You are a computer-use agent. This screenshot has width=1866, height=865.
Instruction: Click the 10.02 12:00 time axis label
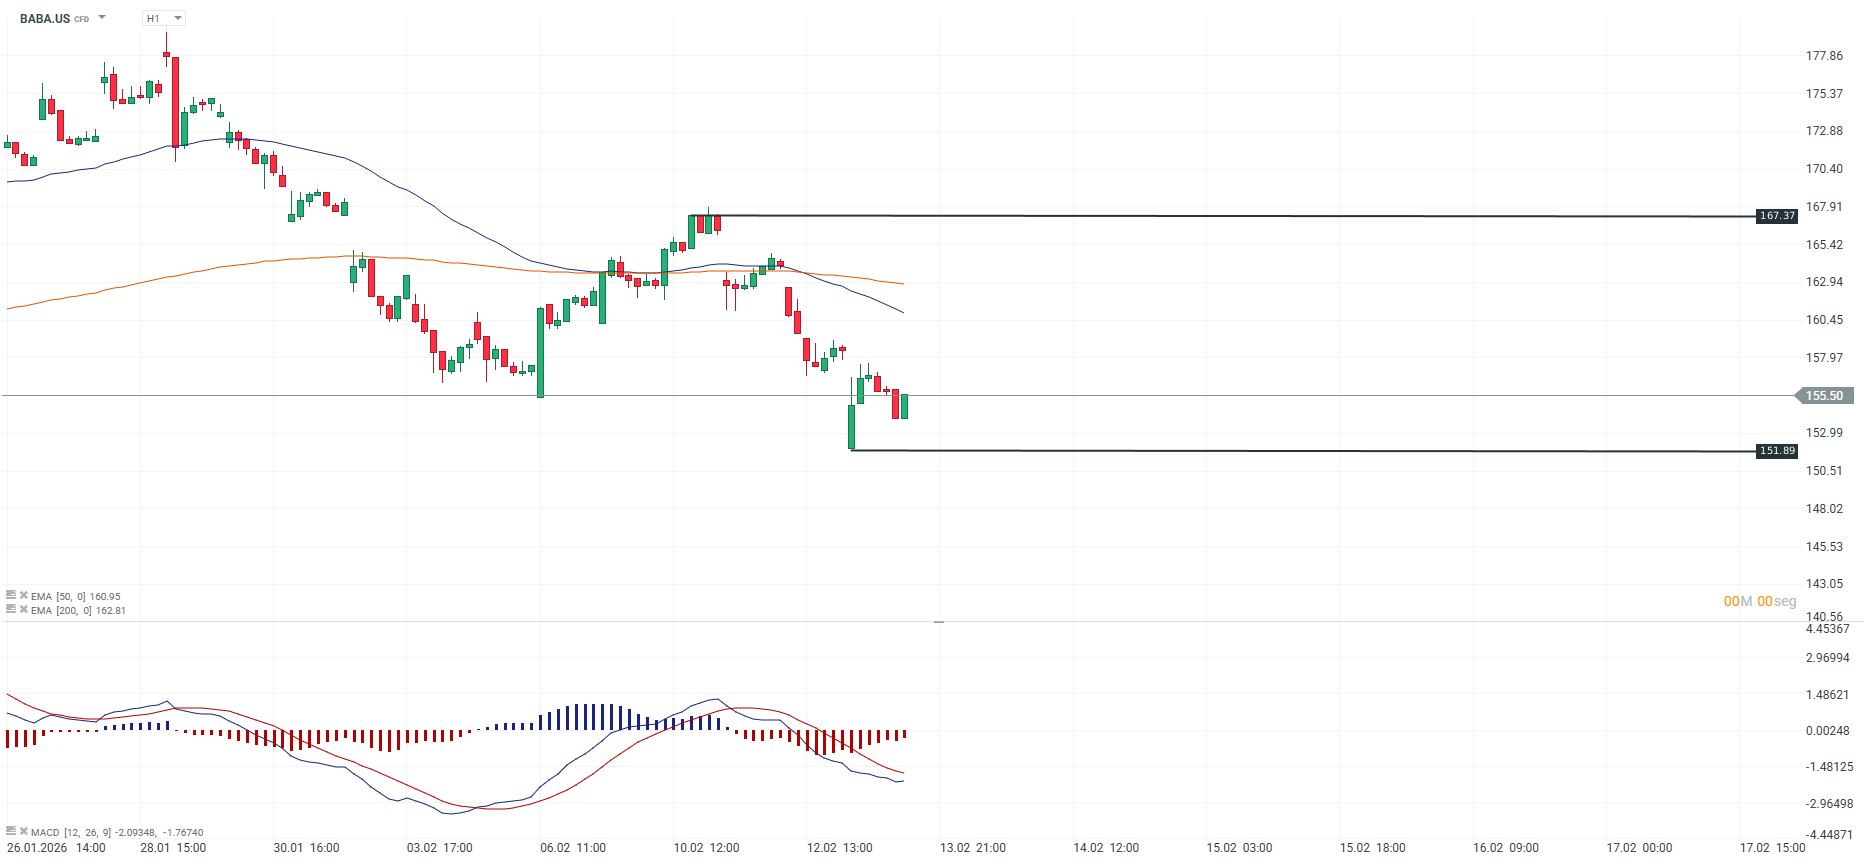point(706,848)
